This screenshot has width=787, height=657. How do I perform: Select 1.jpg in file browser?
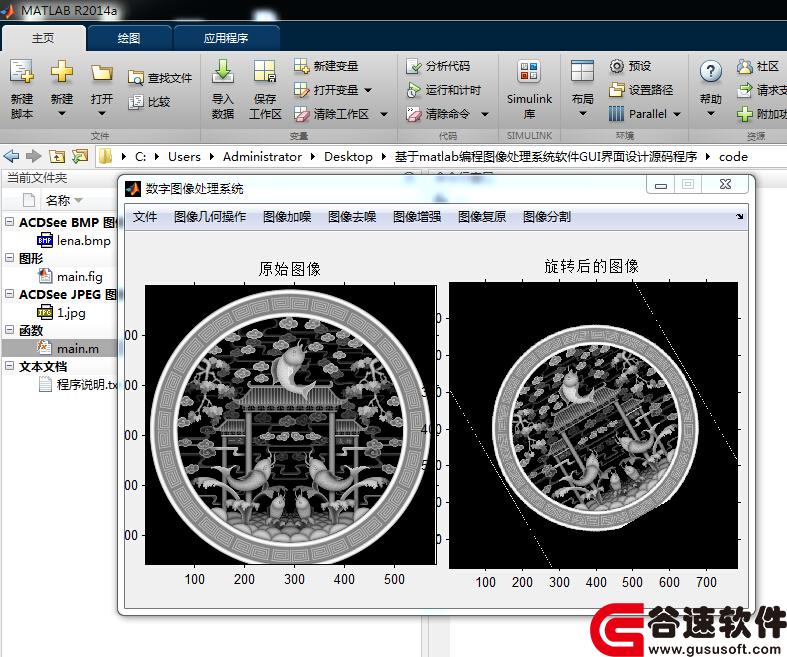(61, 313)
